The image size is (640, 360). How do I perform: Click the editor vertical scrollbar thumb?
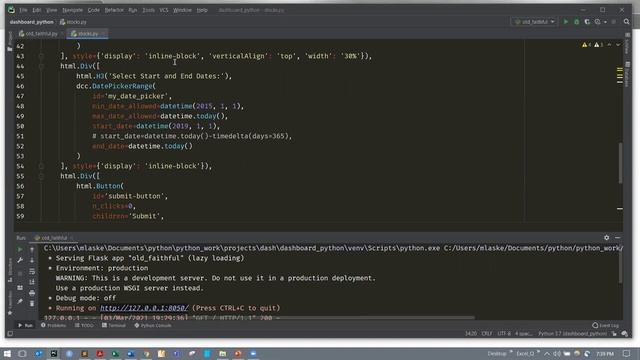click(621, 163)
